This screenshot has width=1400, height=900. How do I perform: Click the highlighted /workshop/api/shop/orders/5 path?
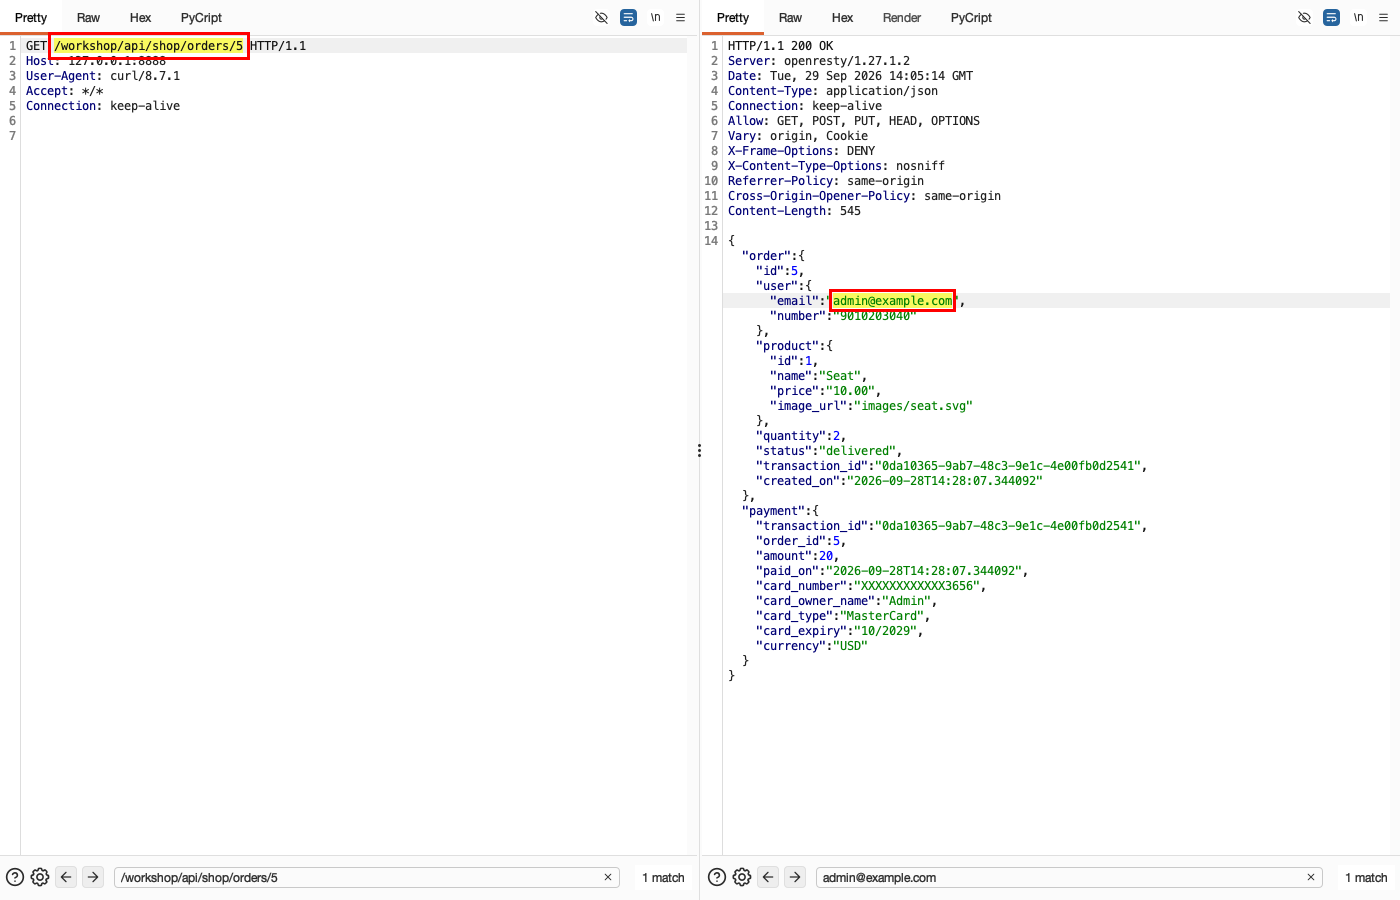coord(149,46)
